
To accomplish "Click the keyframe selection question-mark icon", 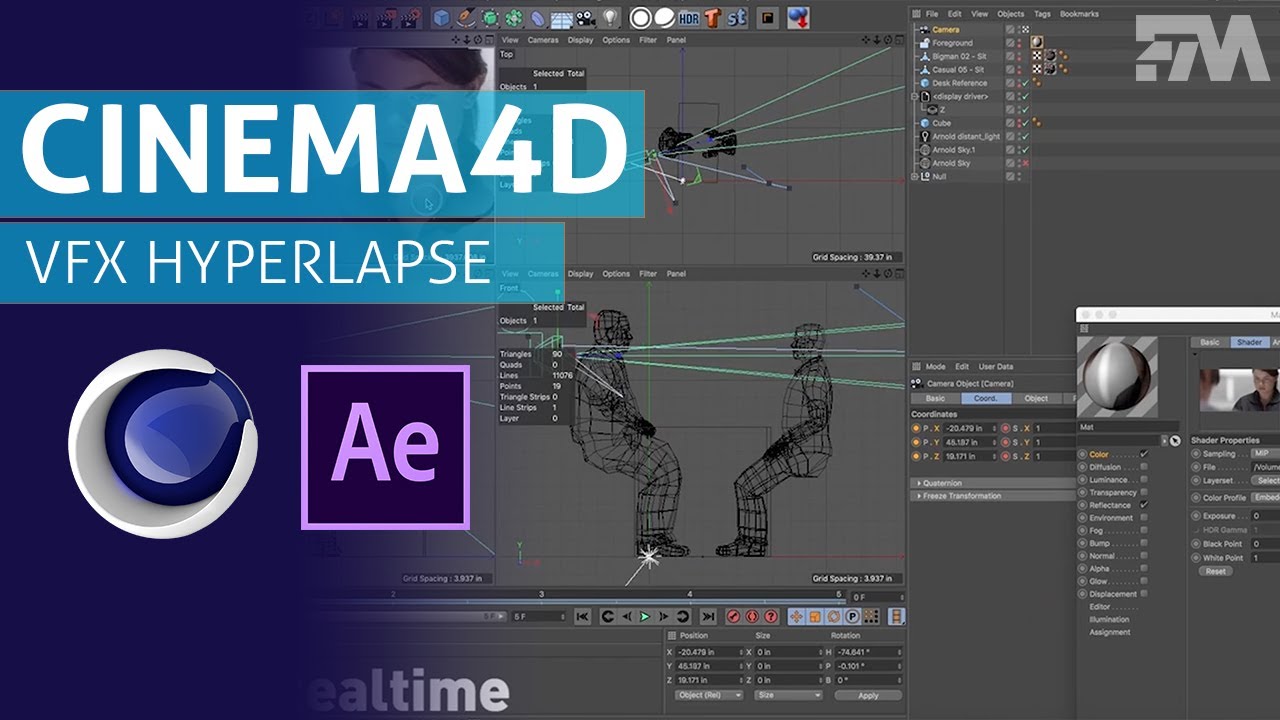I will click(x=770, y=616).
